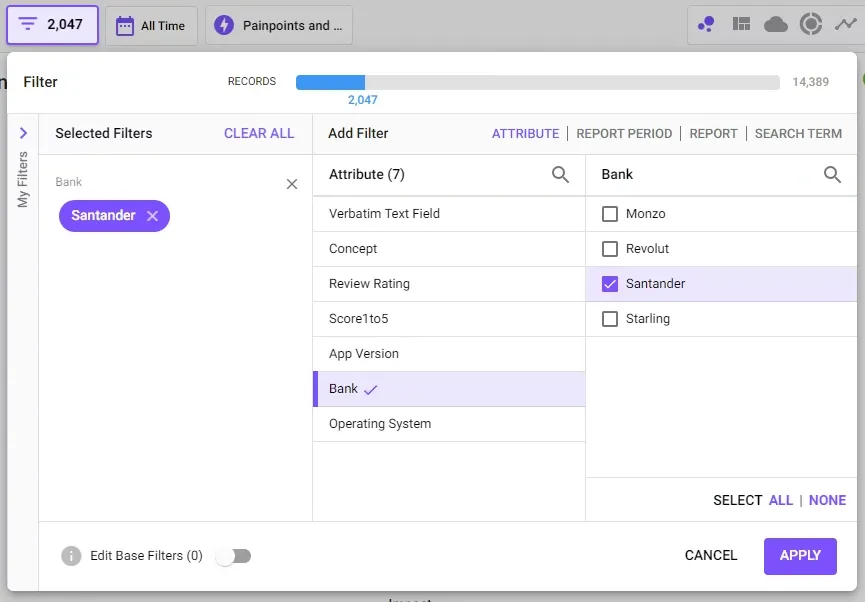The image size is (865, 602).
Task: Select the Operating System attribute
Action: [449, 424]
